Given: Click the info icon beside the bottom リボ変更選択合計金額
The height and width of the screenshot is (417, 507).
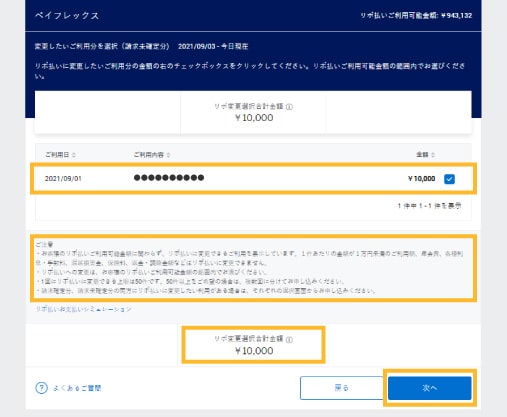Looking at the screenshot, I should click(289, 339).
